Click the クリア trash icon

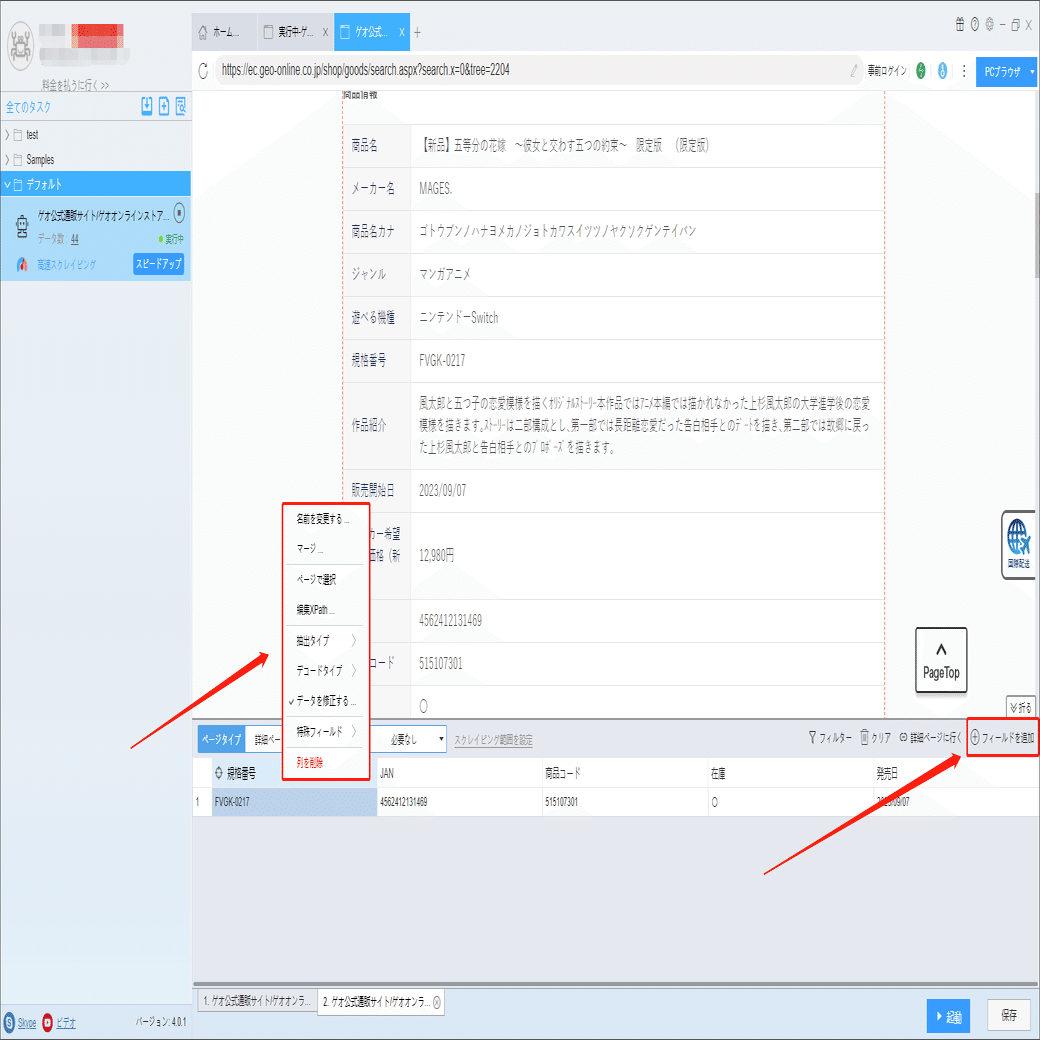click(864, 737)
